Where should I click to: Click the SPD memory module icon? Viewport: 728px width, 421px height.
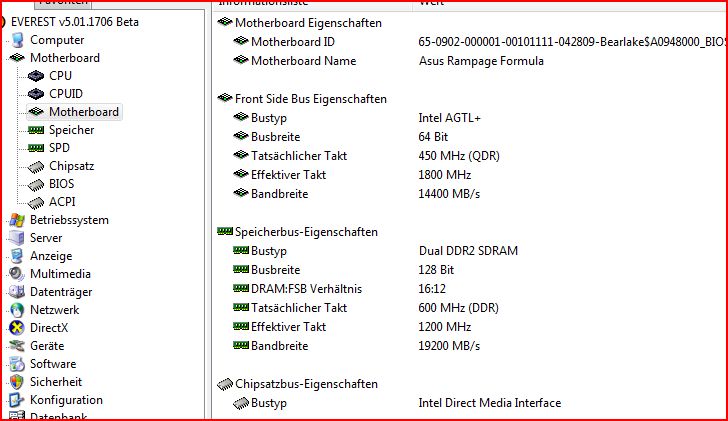click(x=36, y=148)
